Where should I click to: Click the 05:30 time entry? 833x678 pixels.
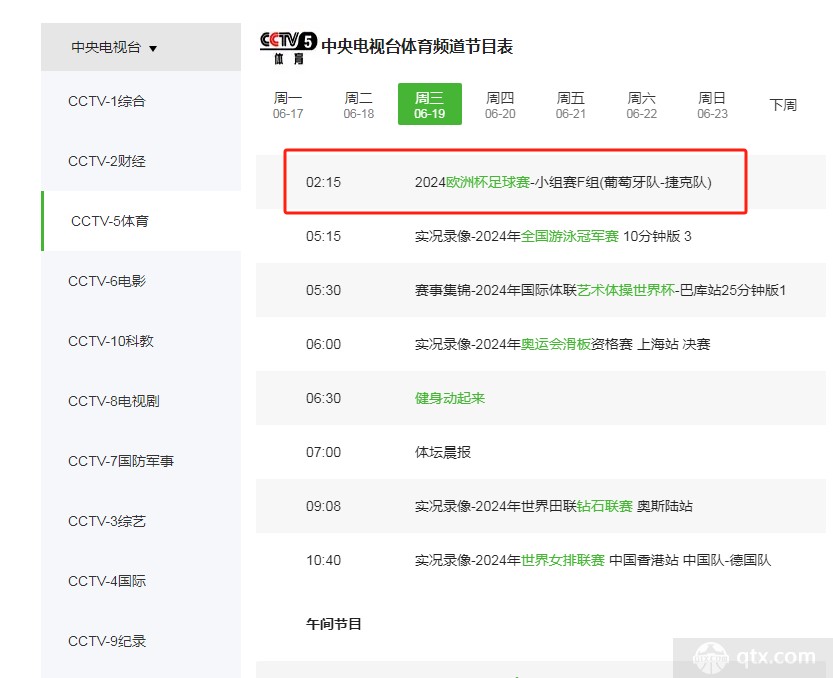pos(324,291)
